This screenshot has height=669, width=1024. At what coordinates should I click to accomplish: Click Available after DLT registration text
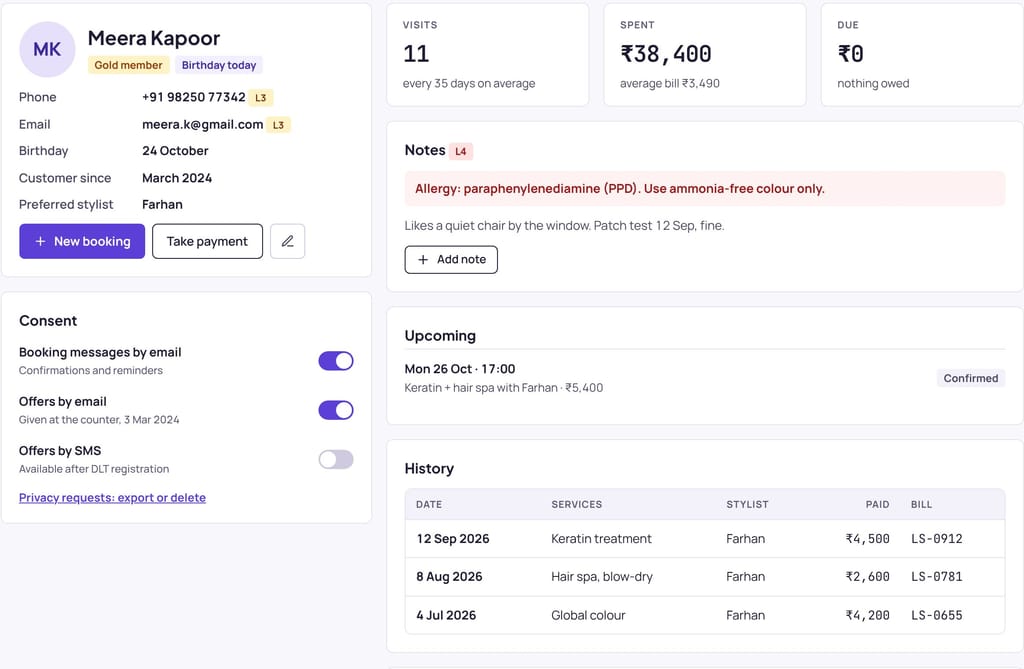coord(94,469)
